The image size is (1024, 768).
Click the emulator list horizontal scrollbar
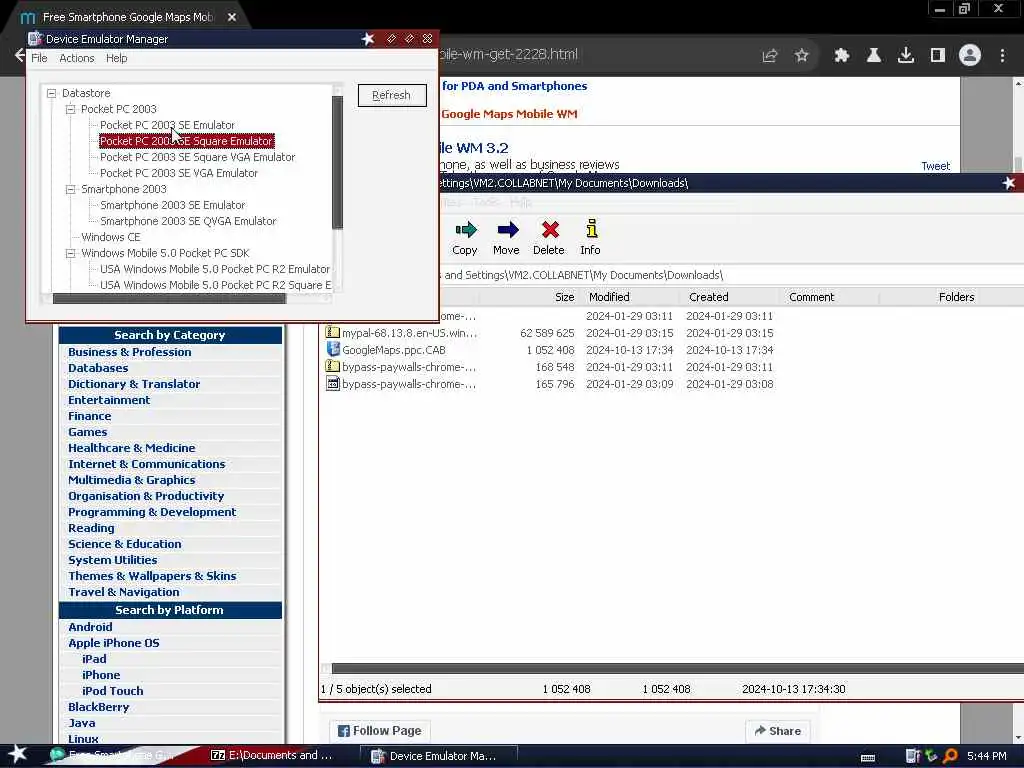[x=169, y=298]
